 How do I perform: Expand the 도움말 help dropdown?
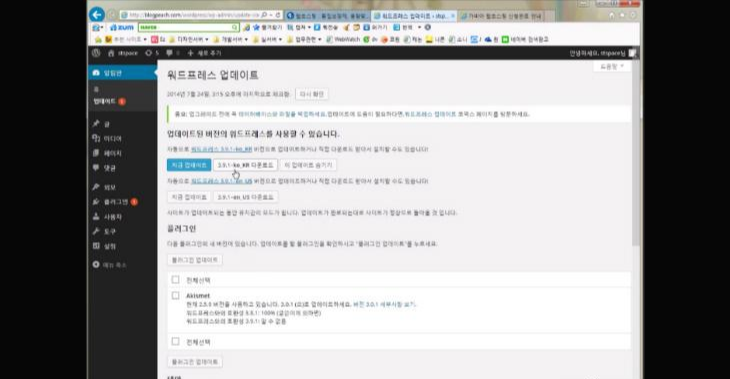612,67
